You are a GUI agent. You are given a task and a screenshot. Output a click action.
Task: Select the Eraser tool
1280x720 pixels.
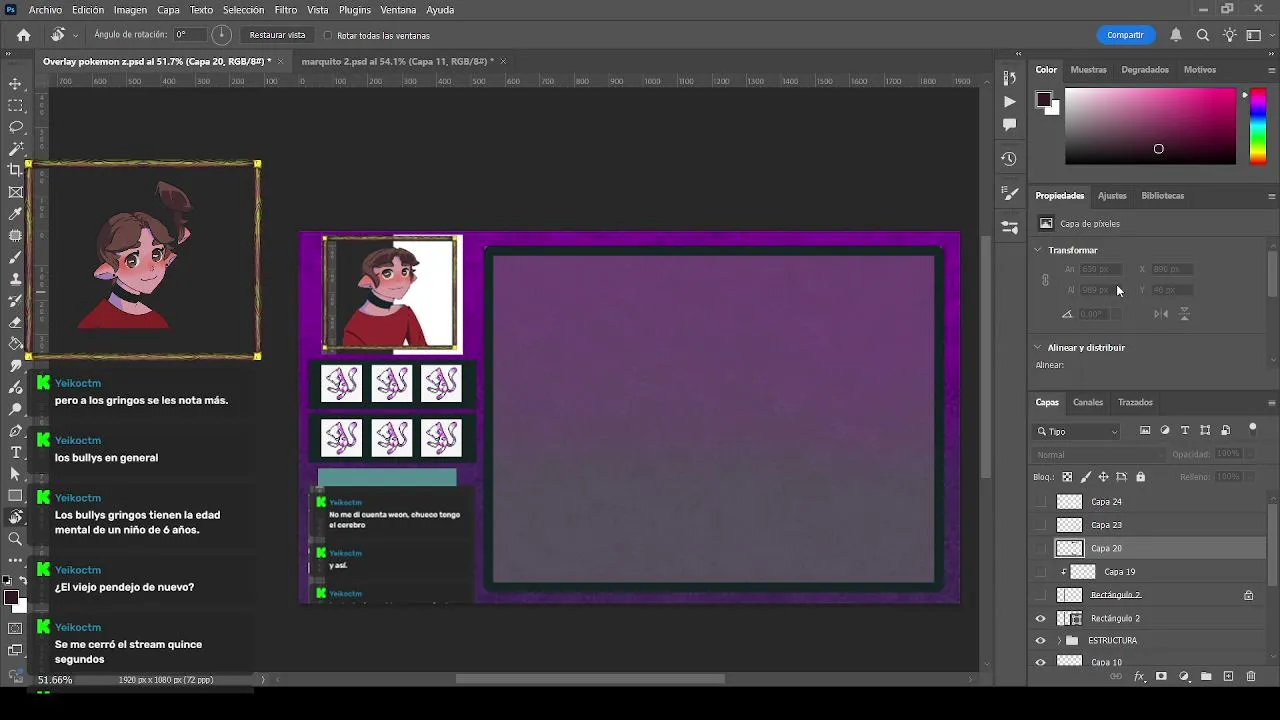(15, 322)
